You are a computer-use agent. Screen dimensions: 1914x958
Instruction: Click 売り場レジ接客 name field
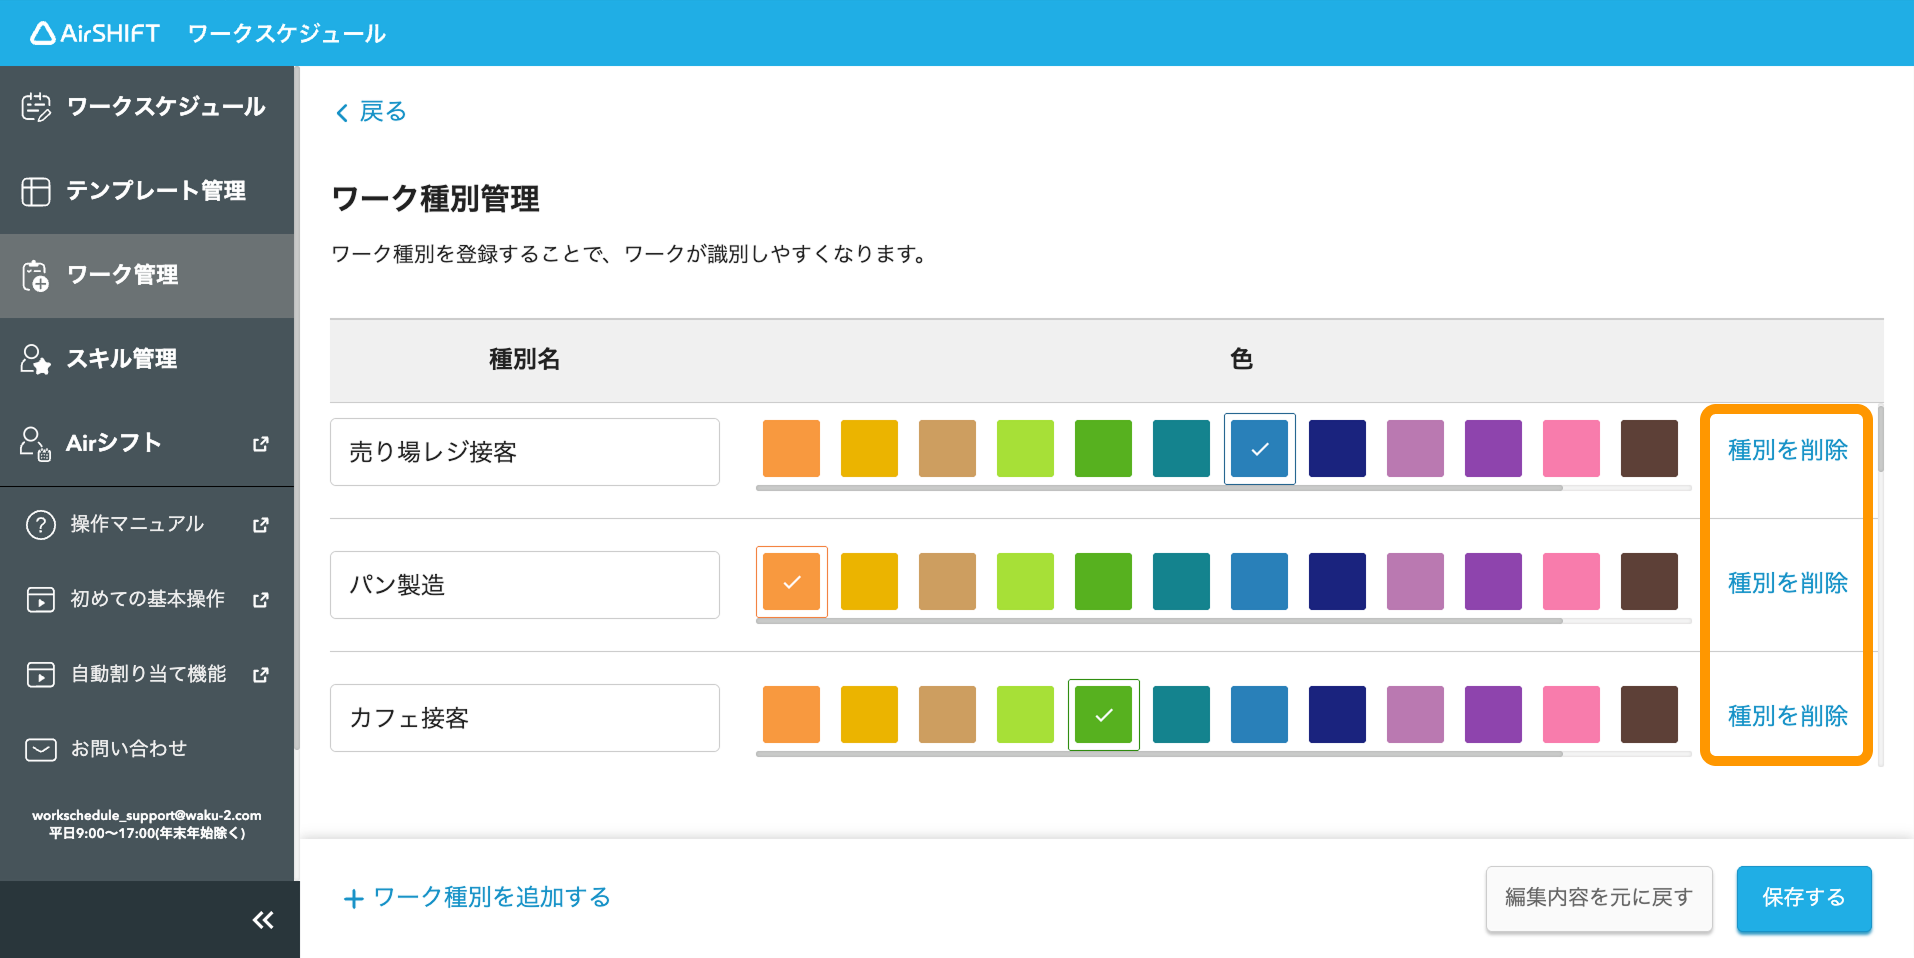click(525, 452)
